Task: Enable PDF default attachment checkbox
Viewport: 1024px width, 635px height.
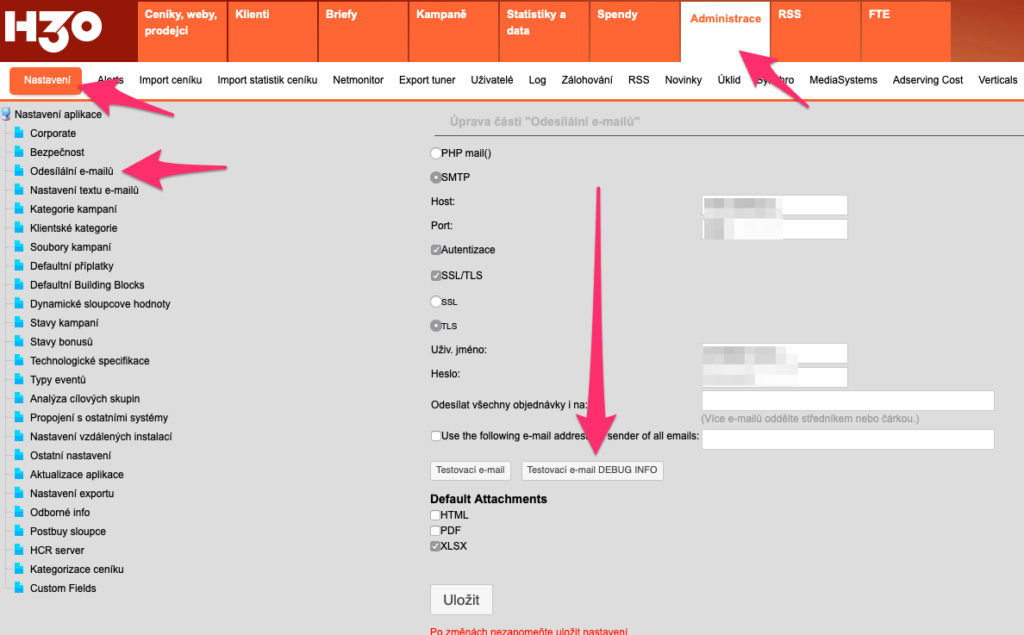Action: click(x=435, y=531)
